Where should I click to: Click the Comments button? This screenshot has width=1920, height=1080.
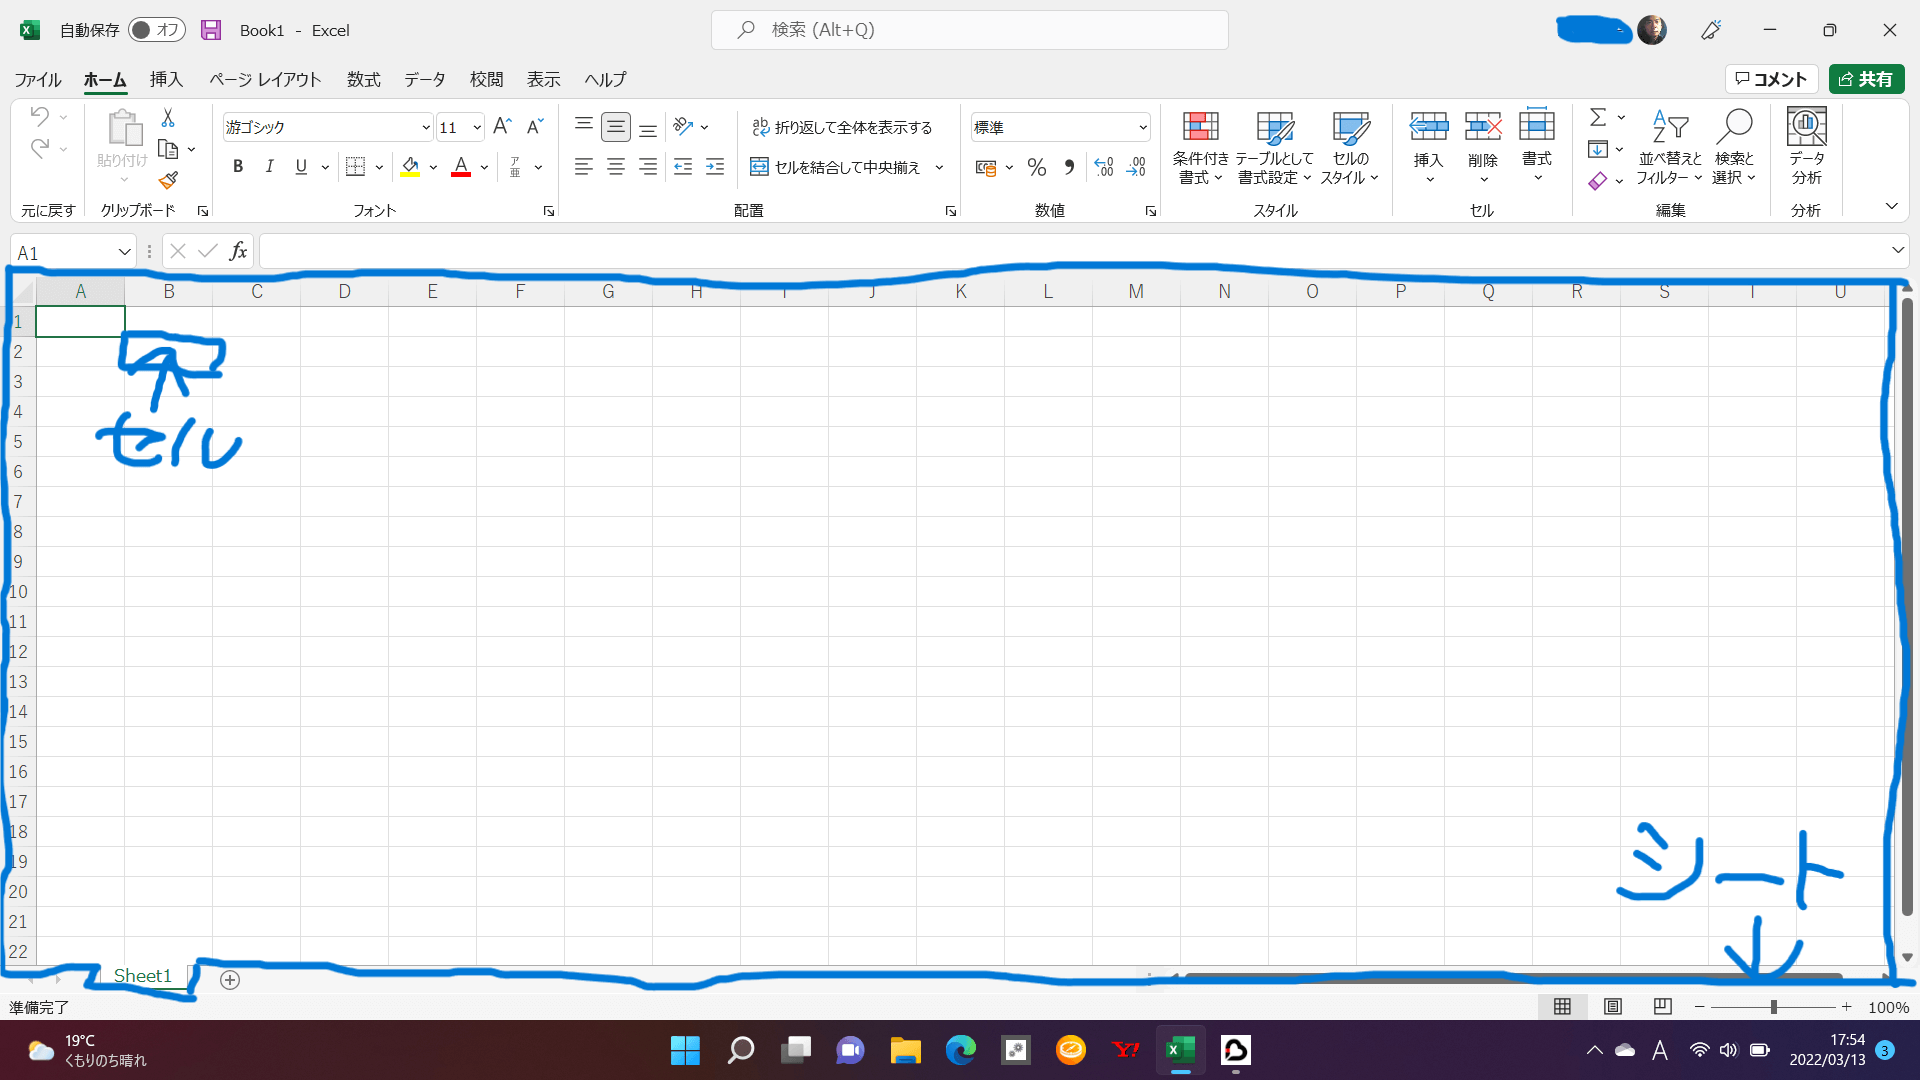1771,79
